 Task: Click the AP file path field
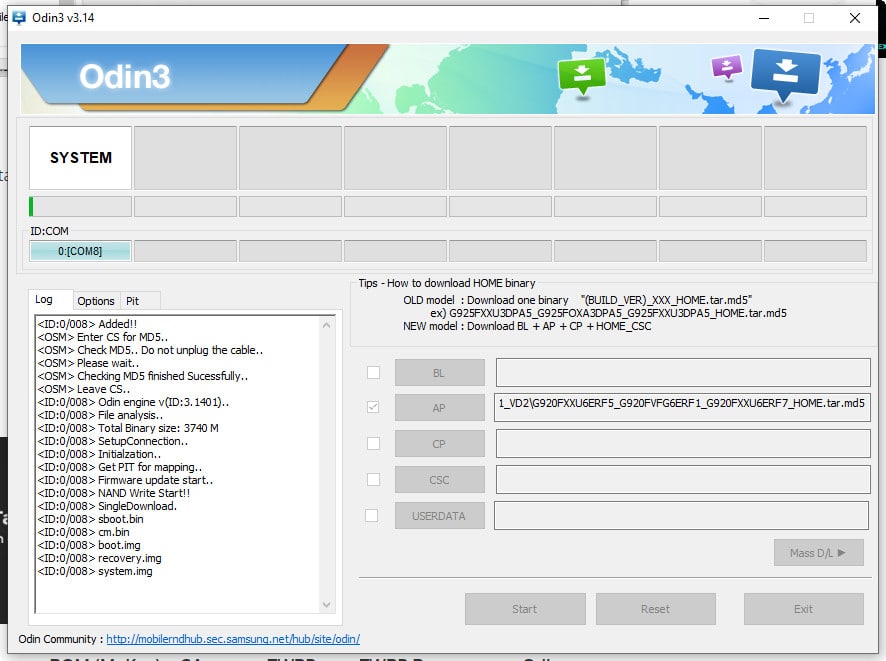[x=682, y=407]
